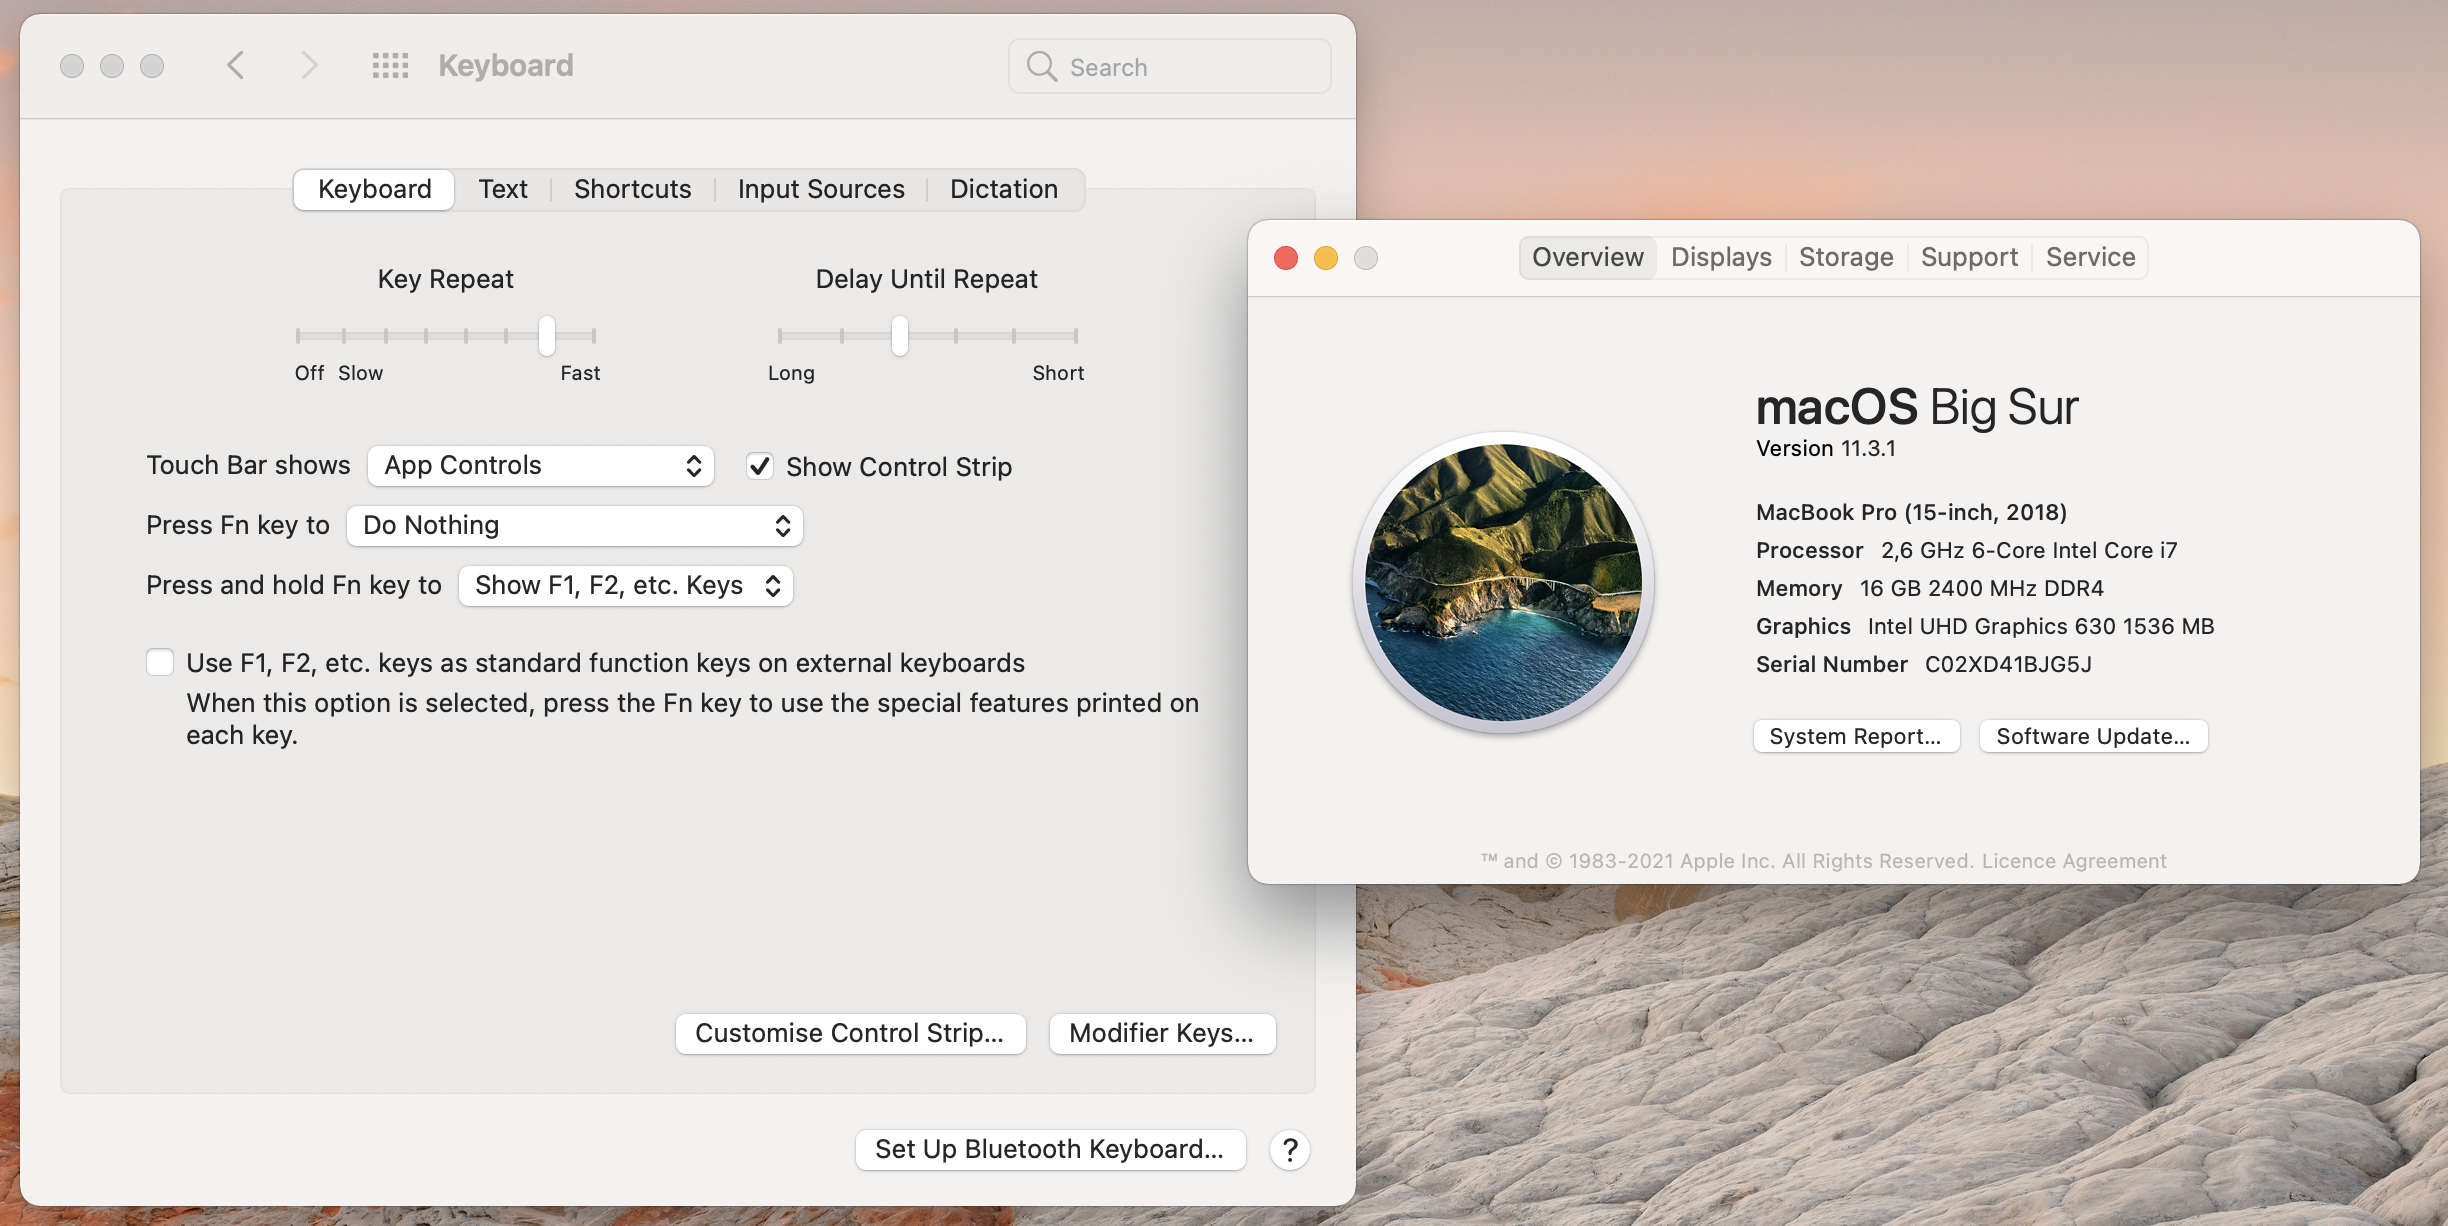
Task: Close the About This Mac window
Action: click(x=1286, y=258)
